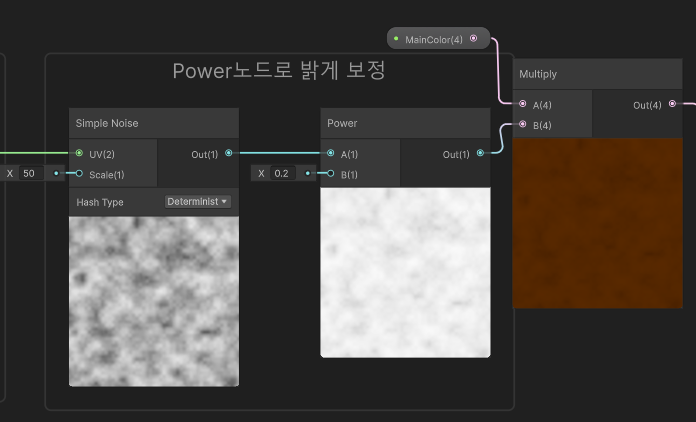Image resolution: width=696 pixels, height=422 pixels.
Task: Select the Multiply node title bar
Action: coord(597,74)
